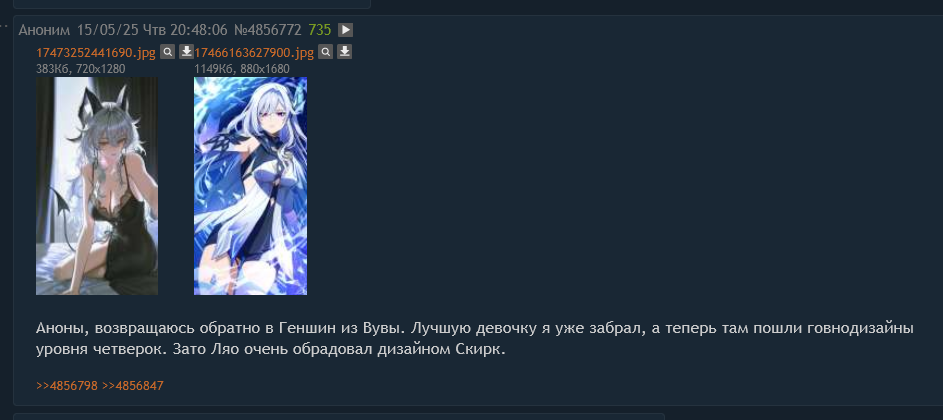Click the 1149Кб, 880x1680 file info
Screen dimensions: 943x420
click(241, 69)
